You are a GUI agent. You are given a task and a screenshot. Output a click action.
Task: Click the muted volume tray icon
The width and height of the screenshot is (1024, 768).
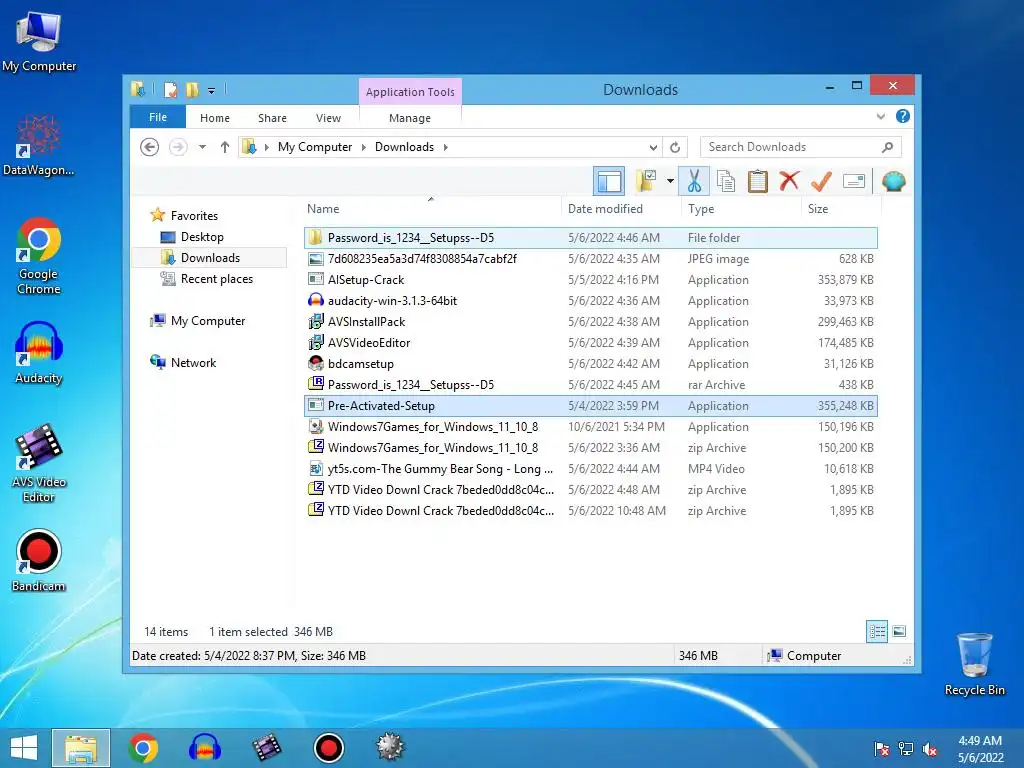click(x=930, y=749)
